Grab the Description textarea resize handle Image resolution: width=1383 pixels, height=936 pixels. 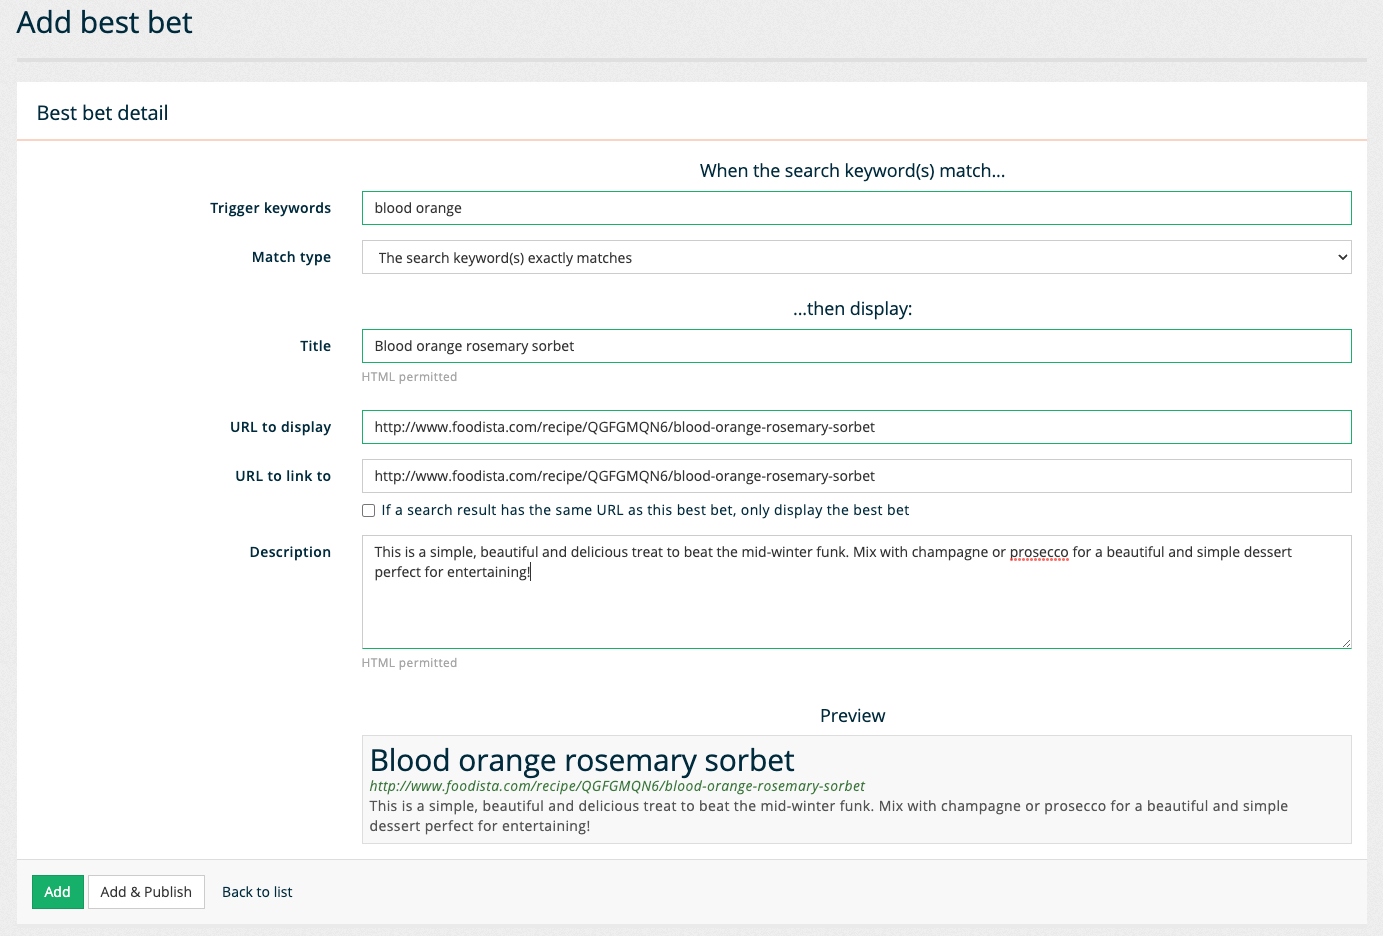[1346, 643]
